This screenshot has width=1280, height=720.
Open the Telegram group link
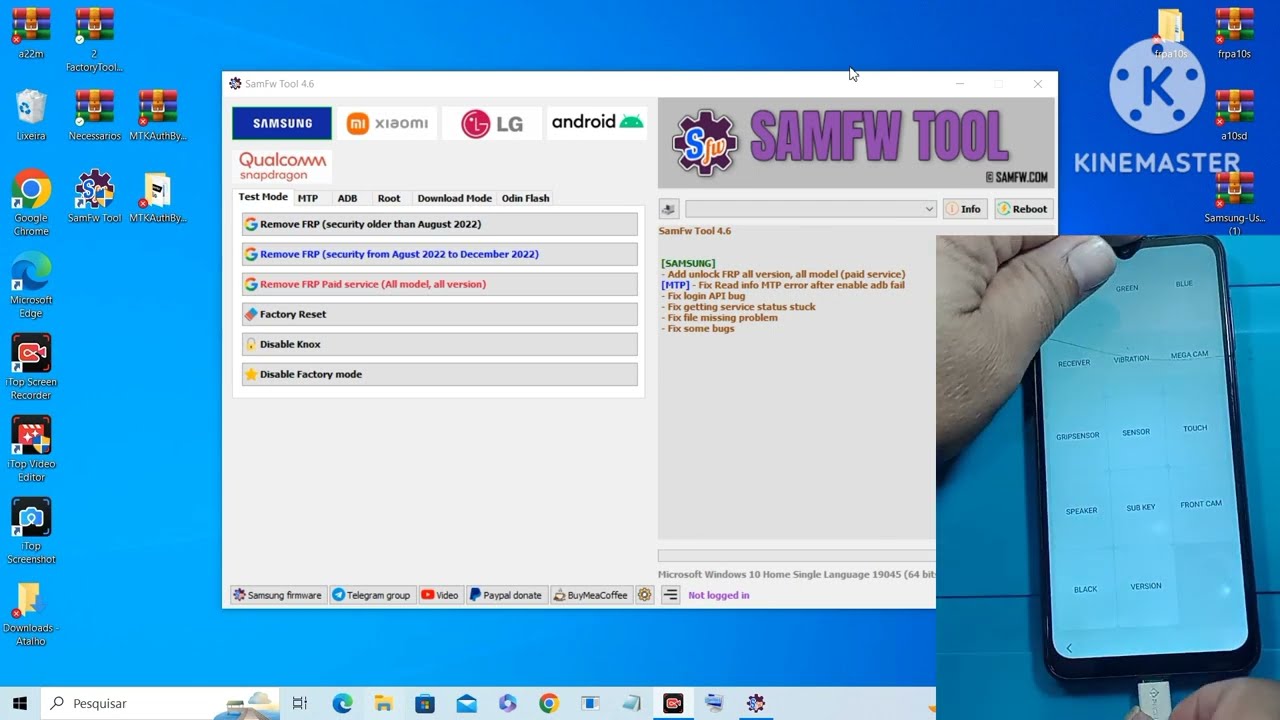pos(372,595)
